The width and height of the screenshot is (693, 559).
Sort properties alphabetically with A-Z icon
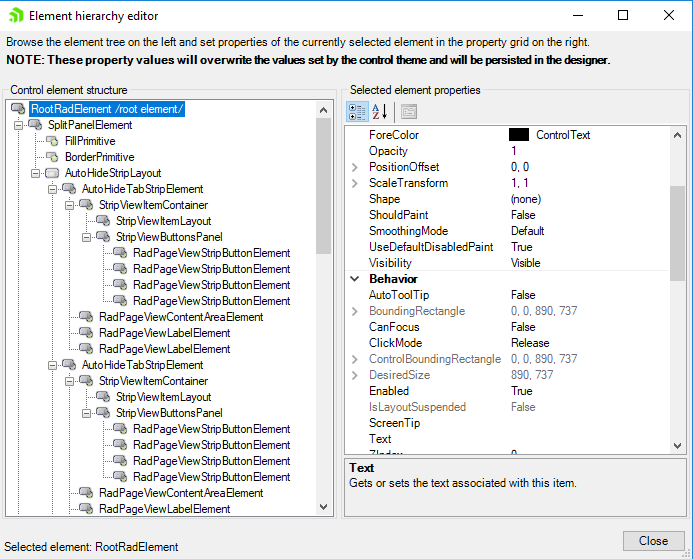point(380,112)
